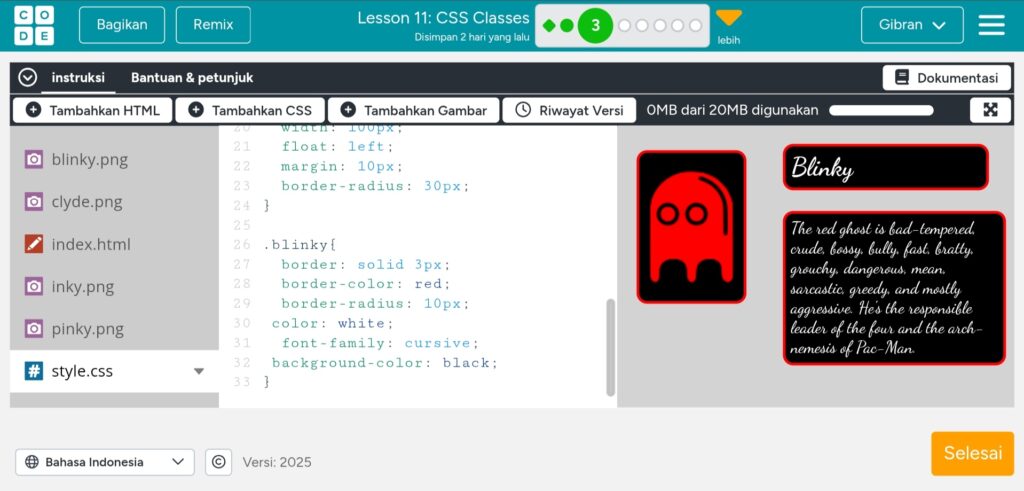This screenshot has height=491, width=1024.
Task: Click Tambahkan HTML button
Action: coord(92,110)
